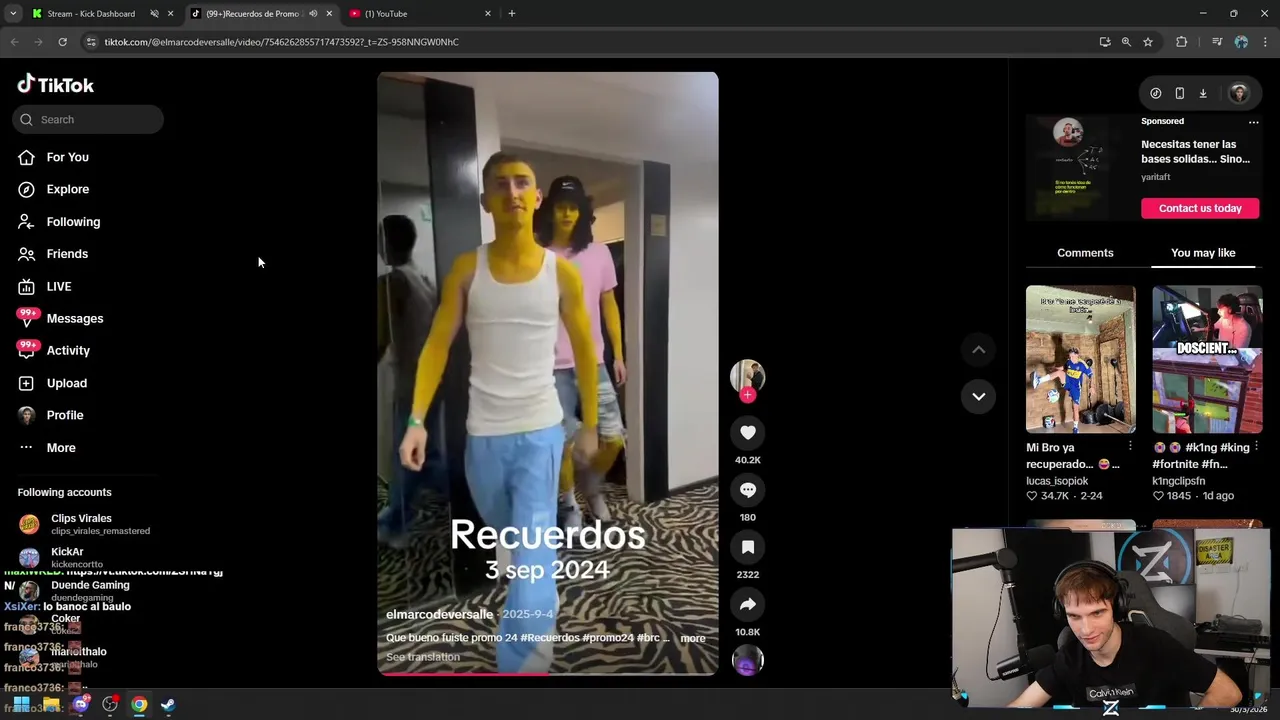Switch to the YouTube browser tab
This screenshot has height=720, width=1280.
coord(386,14)
